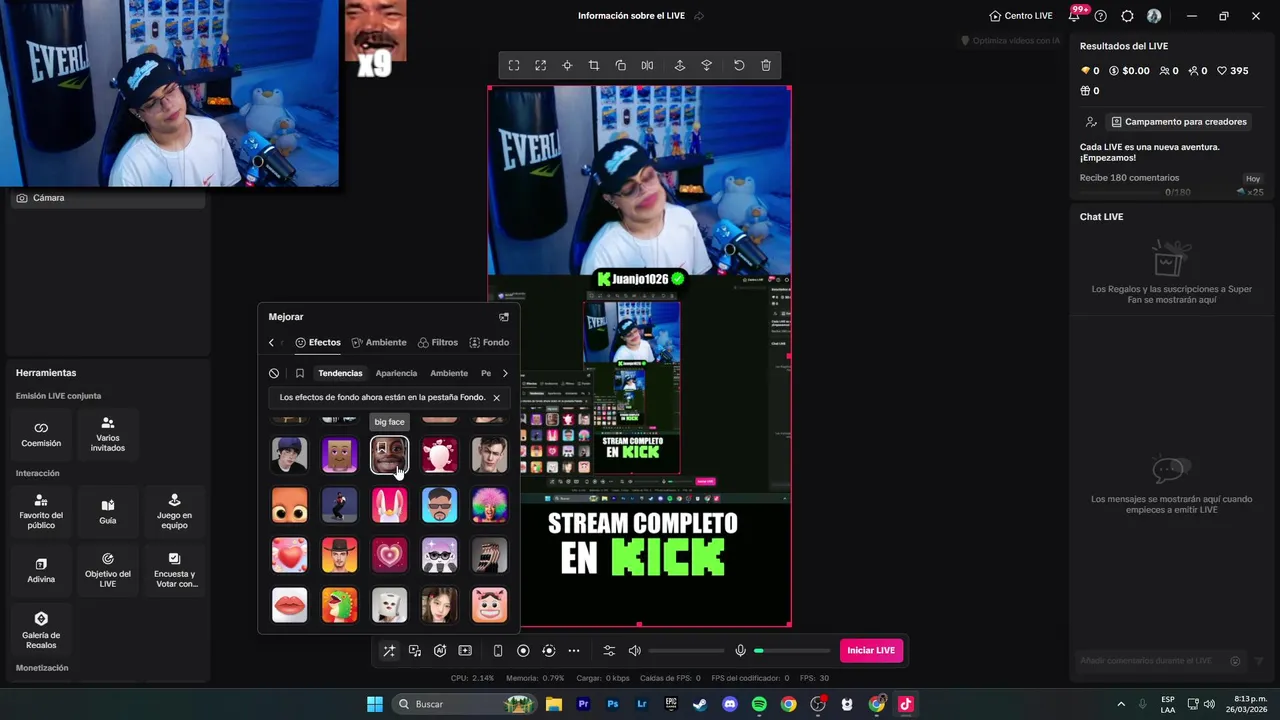Viewport: 1280px width, 720px height.
Task: Open Spotify from the taskbar
Action: coord(759,704)
